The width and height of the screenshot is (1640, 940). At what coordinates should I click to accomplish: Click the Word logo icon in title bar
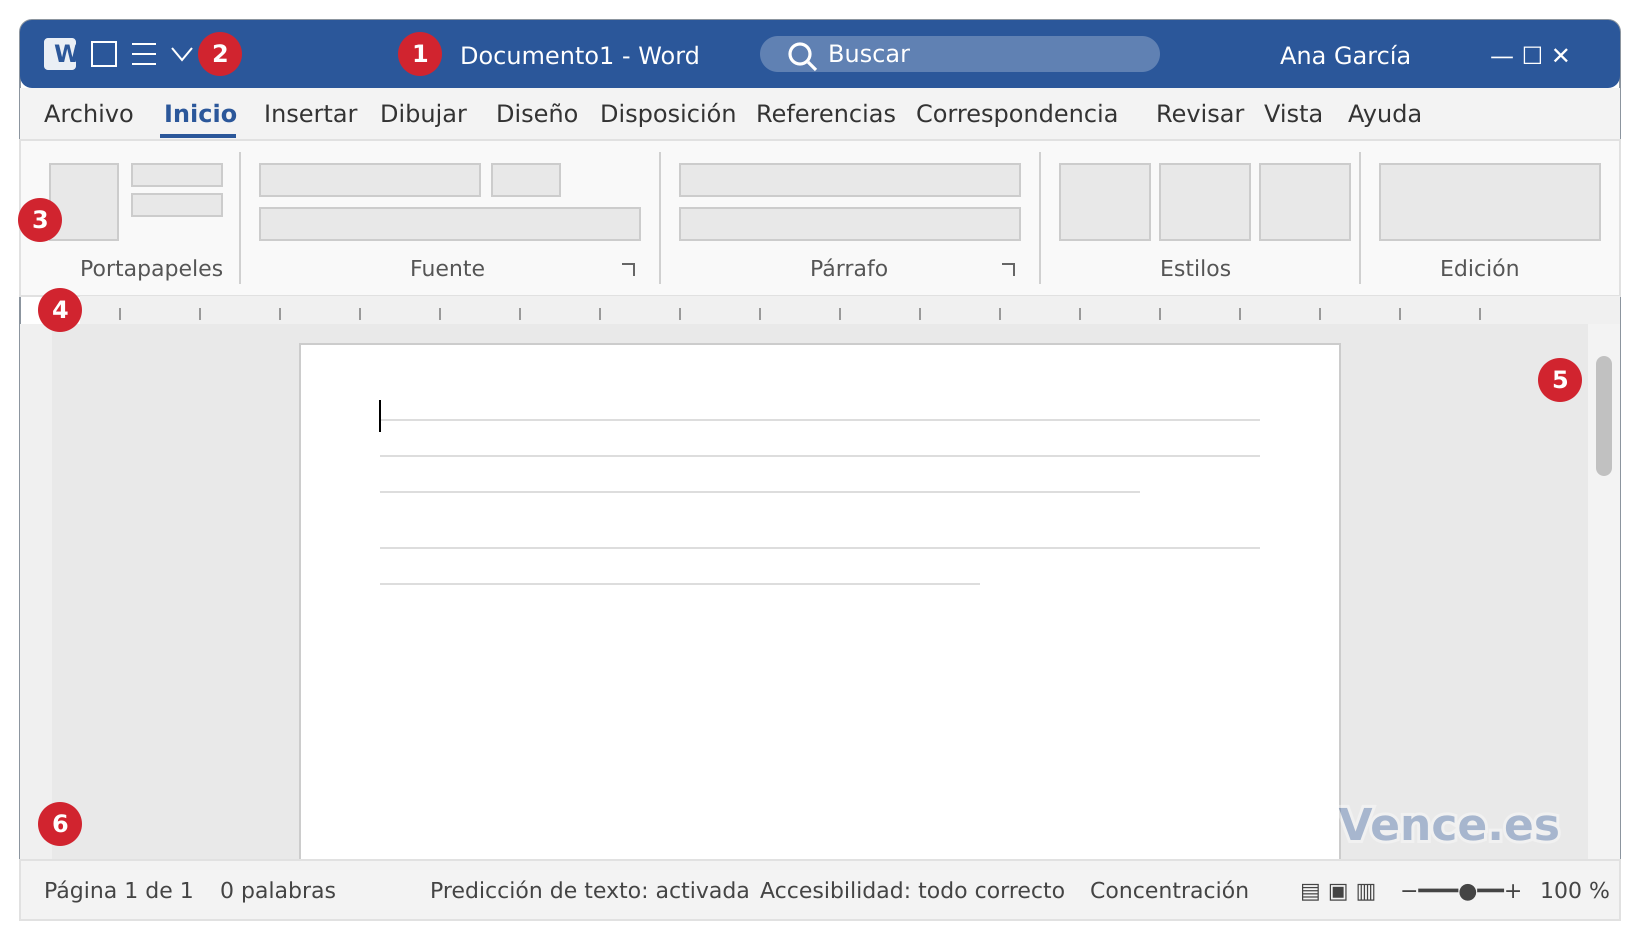point(60,54)
